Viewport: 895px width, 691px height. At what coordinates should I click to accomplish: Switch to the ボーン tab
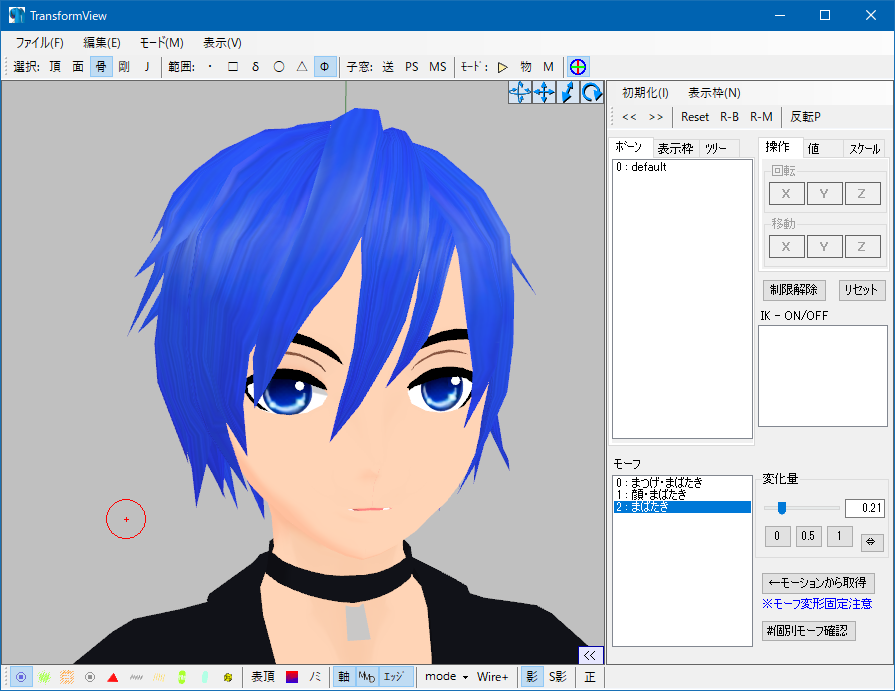click(x=629, y=147)
